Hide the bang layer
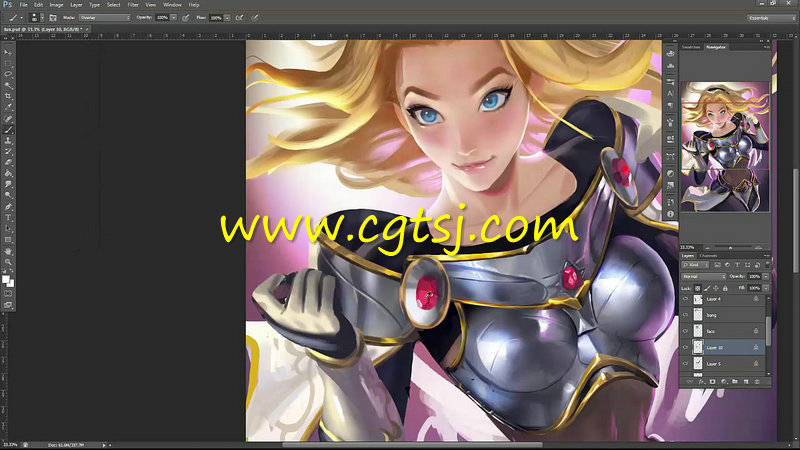Screen dimensions: 800x450 685,315
